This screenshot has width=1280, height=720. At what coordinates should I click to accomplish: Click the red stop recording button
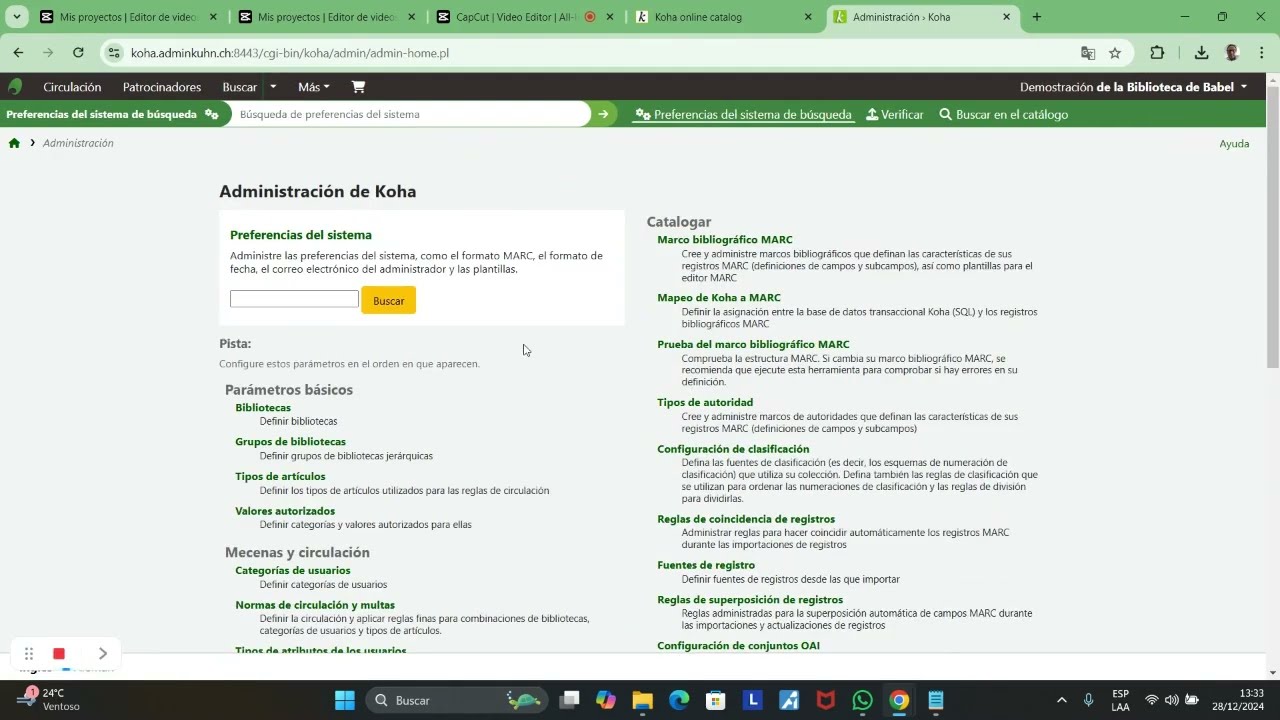[x=59, y=654]
